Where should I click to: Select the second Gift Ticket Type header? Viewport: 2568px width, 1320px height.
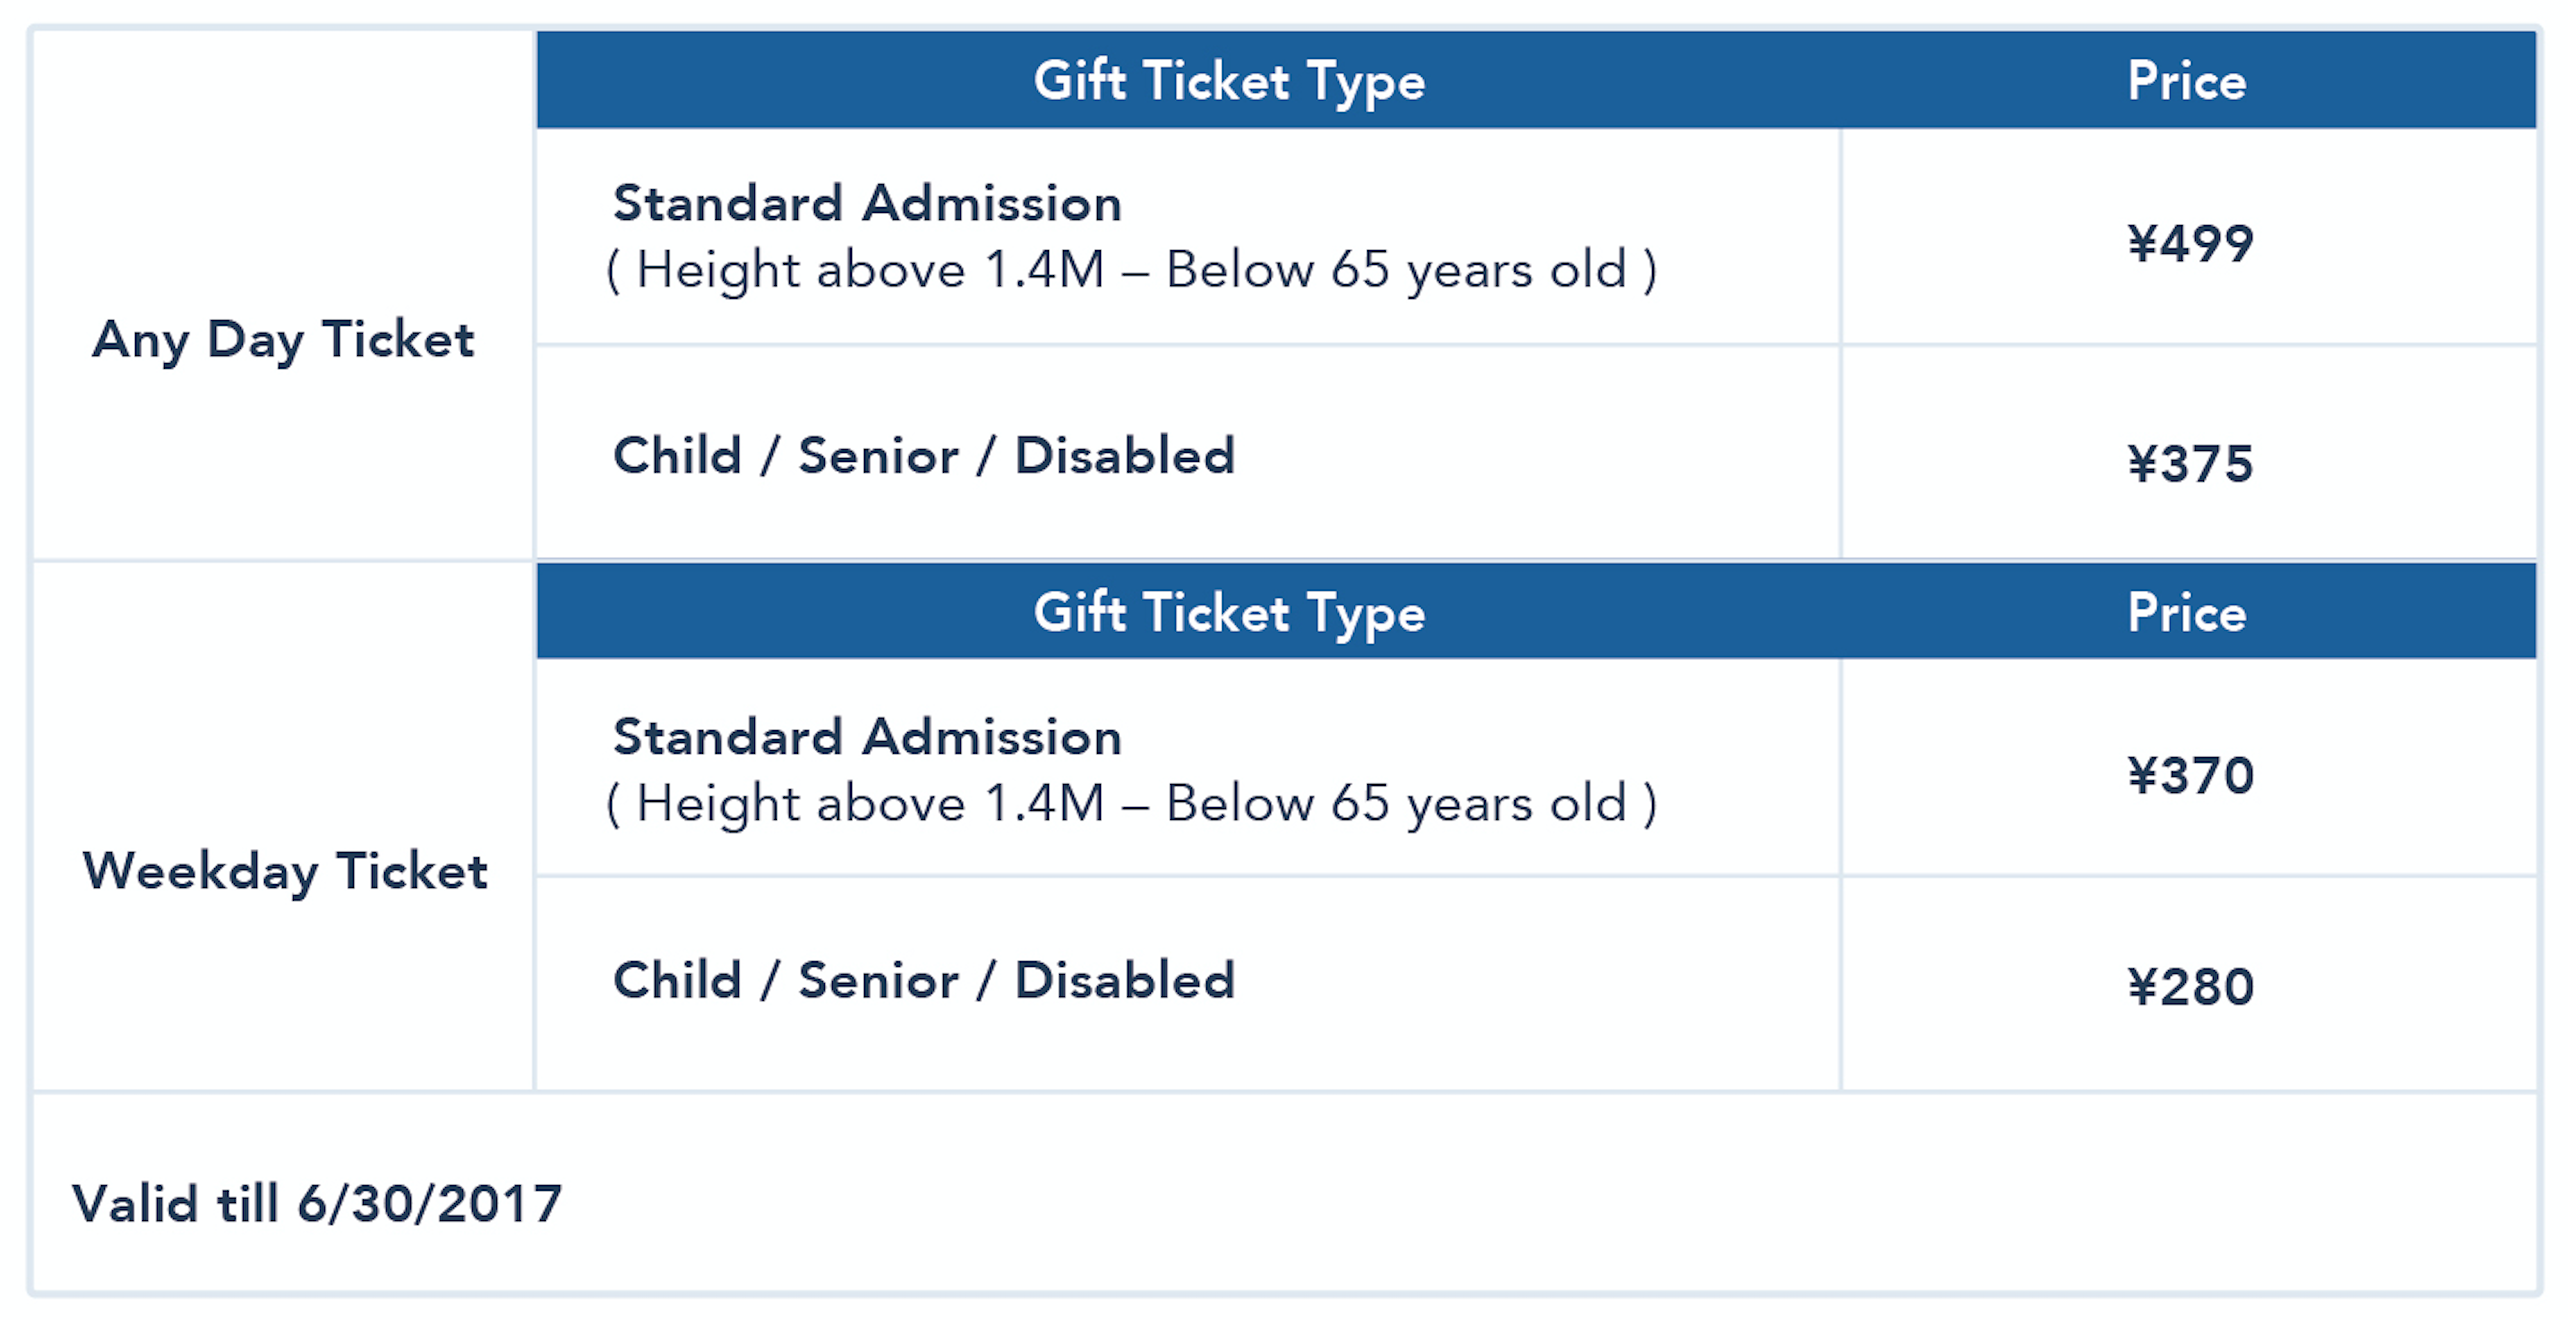point(1229,614)
